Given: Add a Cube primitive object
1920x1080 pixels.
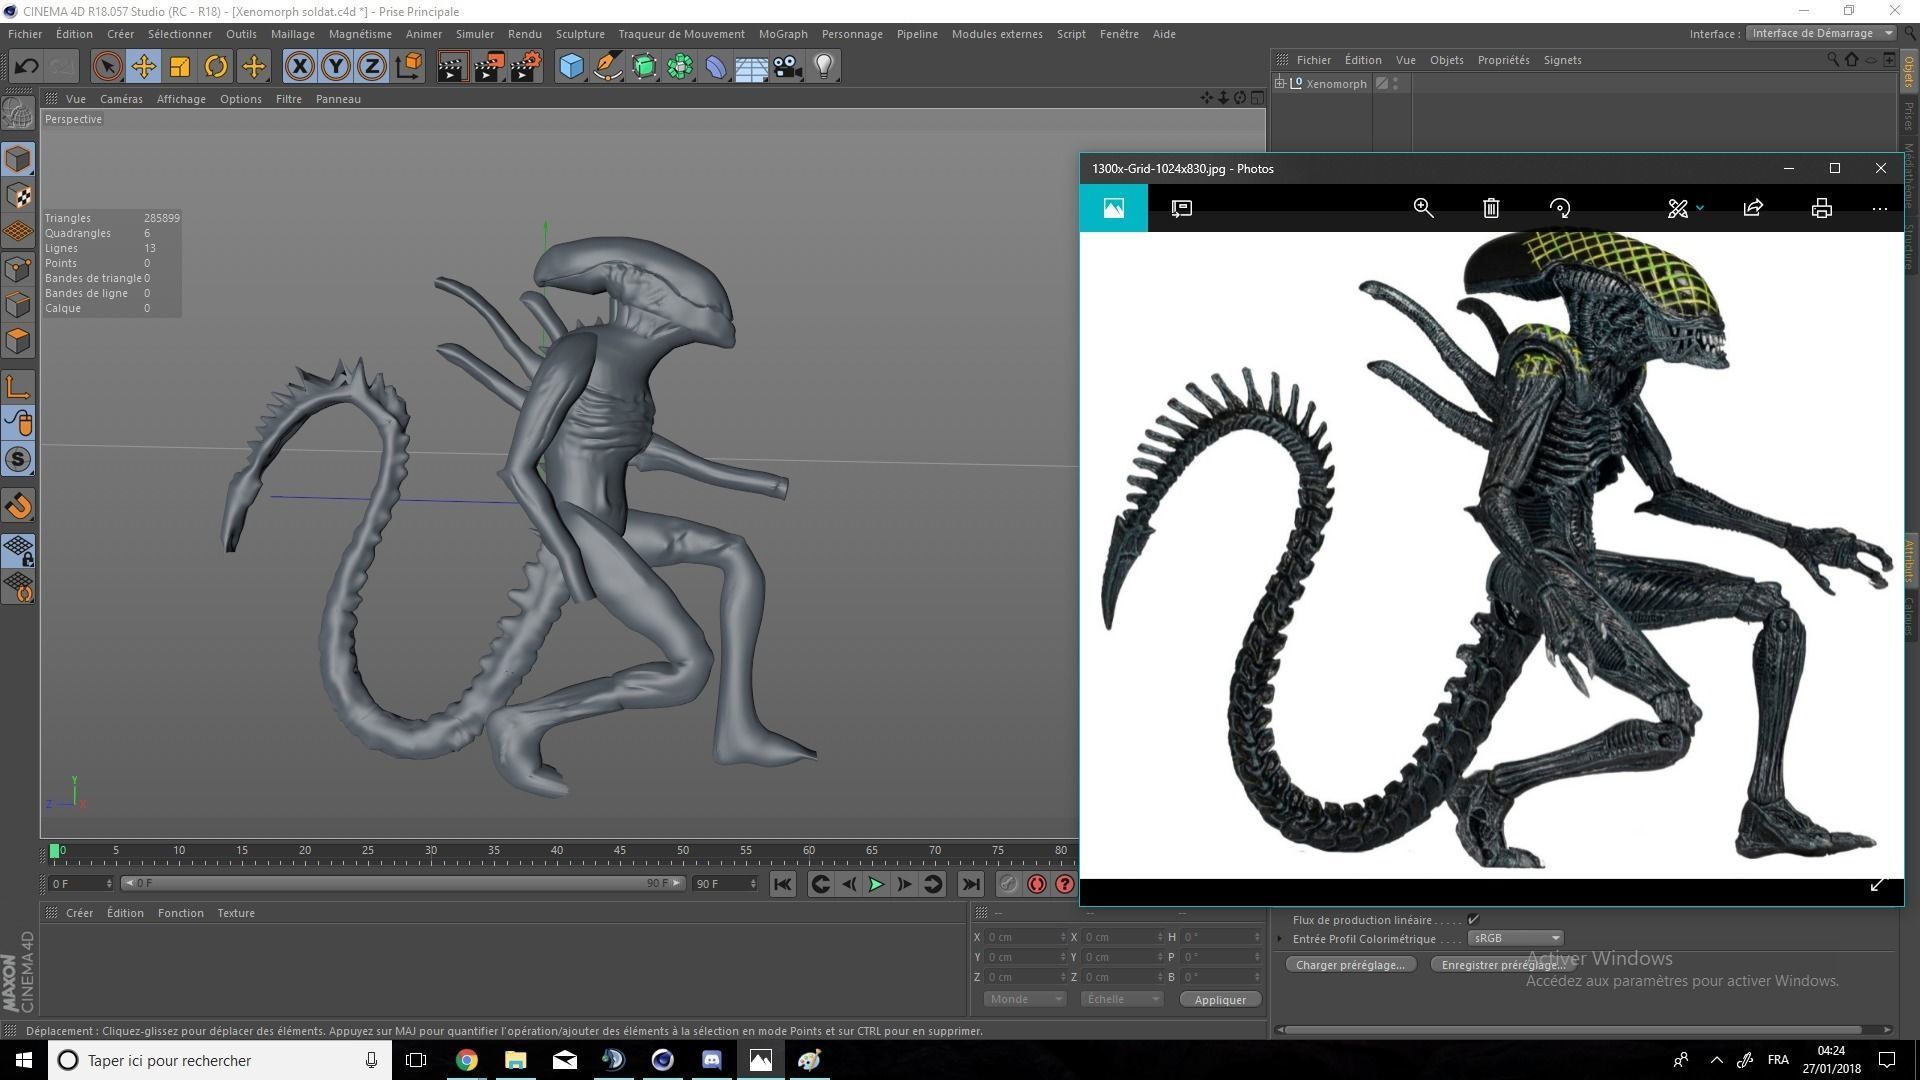Looking at the screenshot, I should [x=571, y=67].
